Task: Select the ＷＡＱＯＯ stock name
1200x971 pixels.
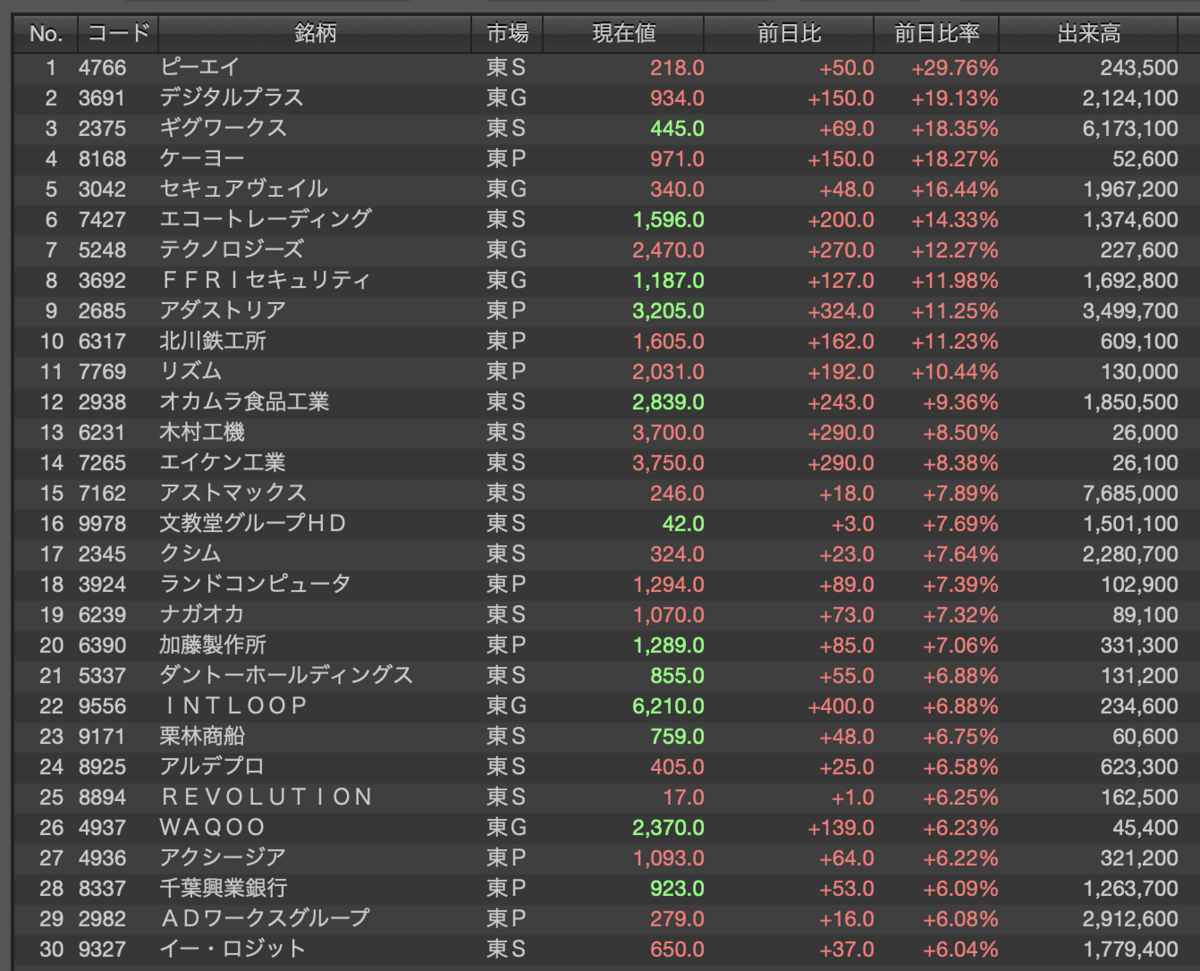Action: click(213, 827)
